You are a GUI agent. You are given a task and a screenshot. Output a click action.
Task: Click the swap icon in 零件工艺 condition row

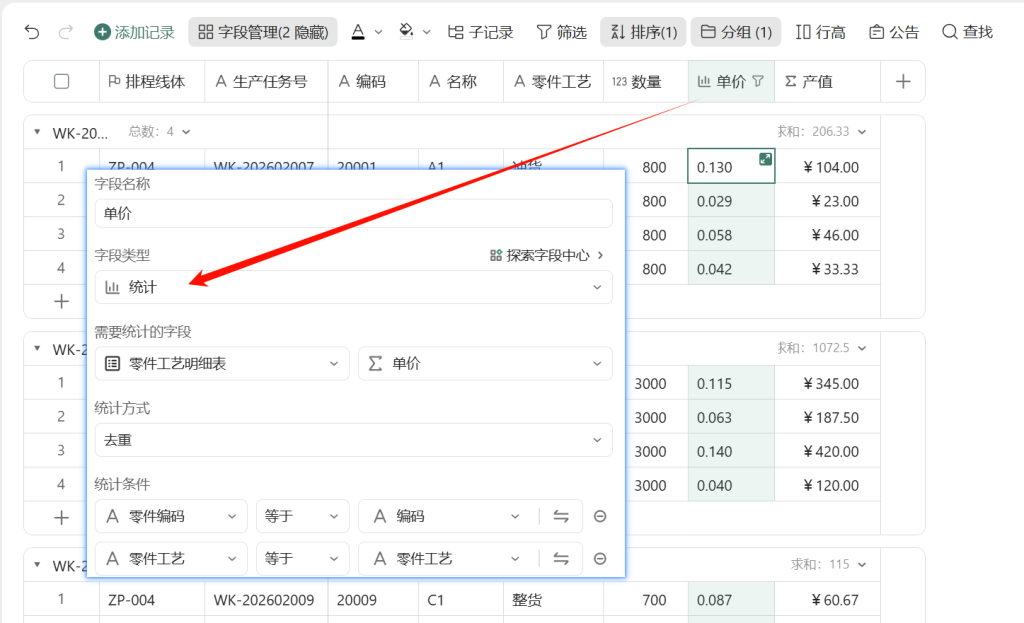click(x=561, y=559)
